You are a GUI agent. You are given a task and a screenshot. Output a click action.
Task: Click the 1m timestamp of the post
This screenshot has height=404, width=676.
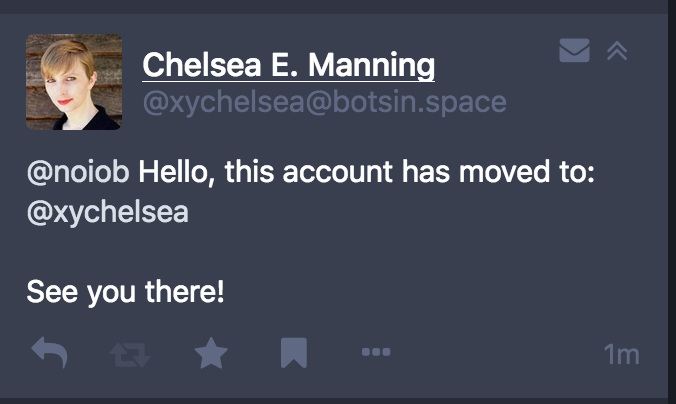click(x=621, y=354)
